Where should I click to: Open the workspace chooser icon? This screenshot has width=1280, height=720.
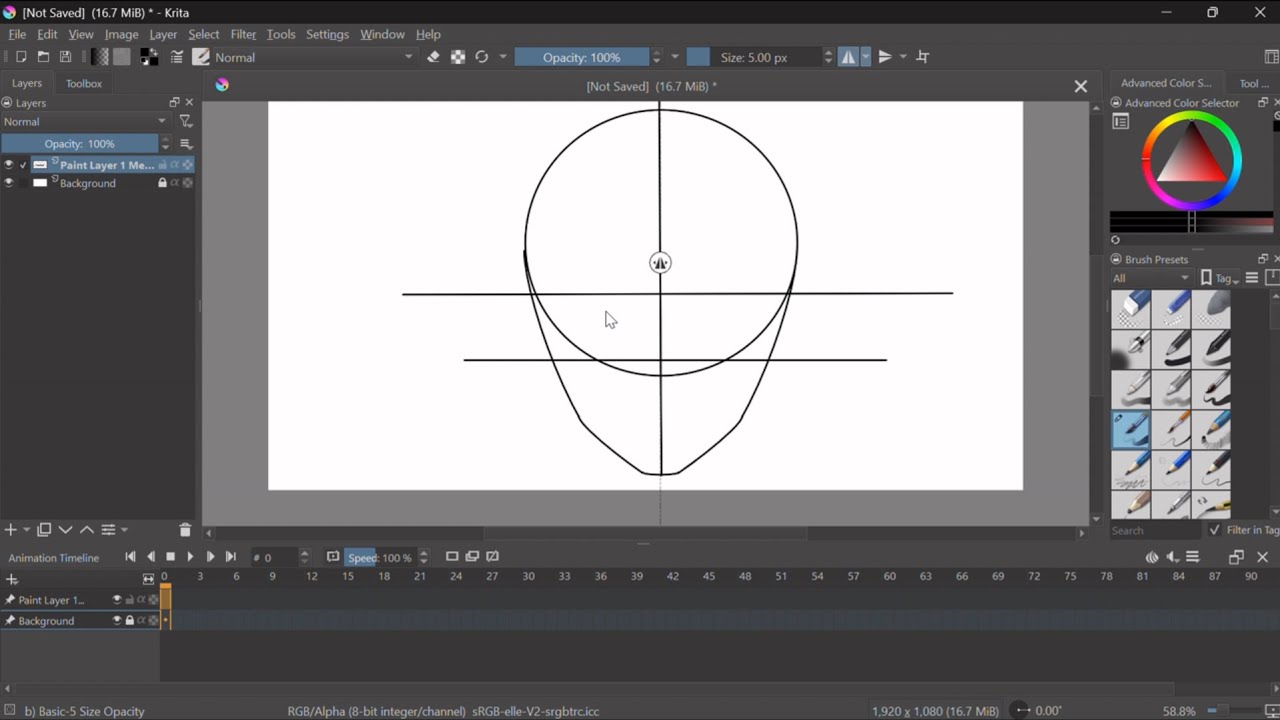(x=1272, y=57)
